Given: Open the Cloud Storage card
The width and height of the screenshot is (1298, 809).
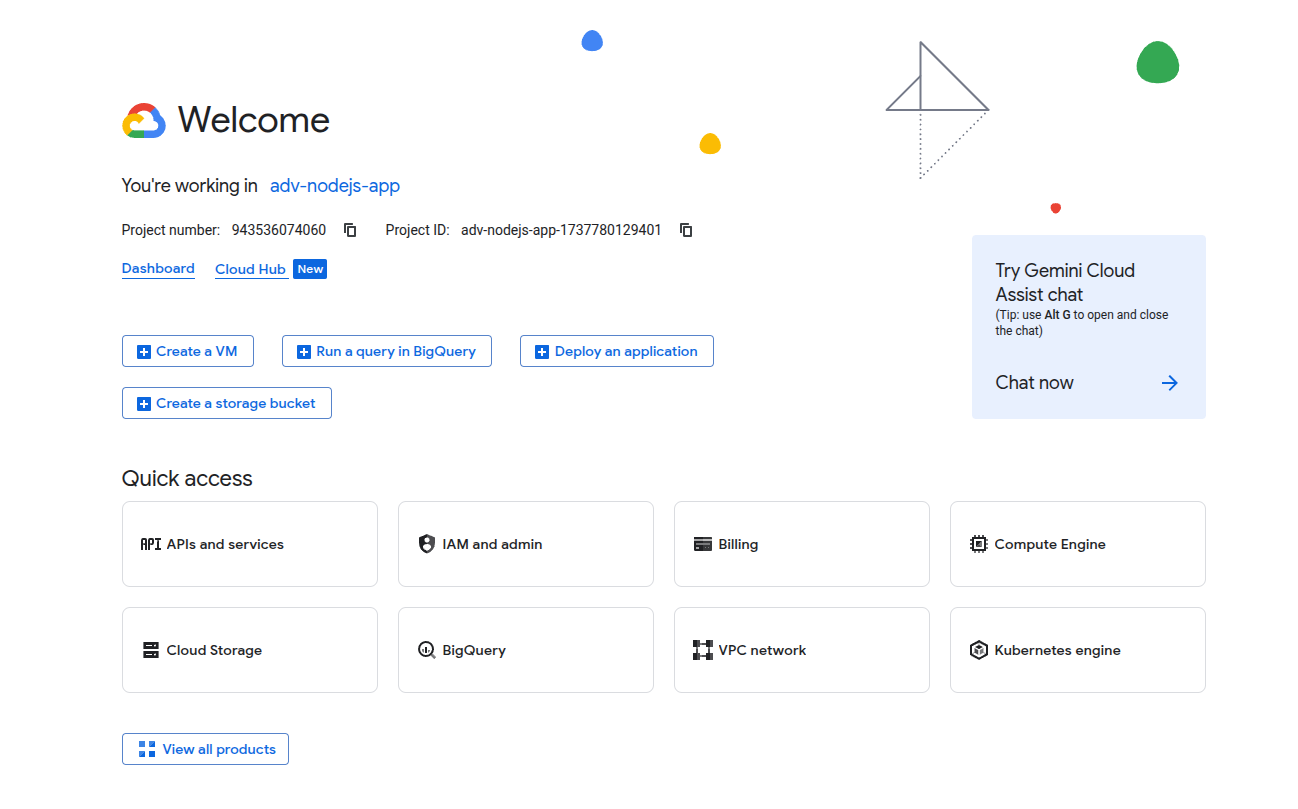Looking at the screenshot, I should point(249,650).
